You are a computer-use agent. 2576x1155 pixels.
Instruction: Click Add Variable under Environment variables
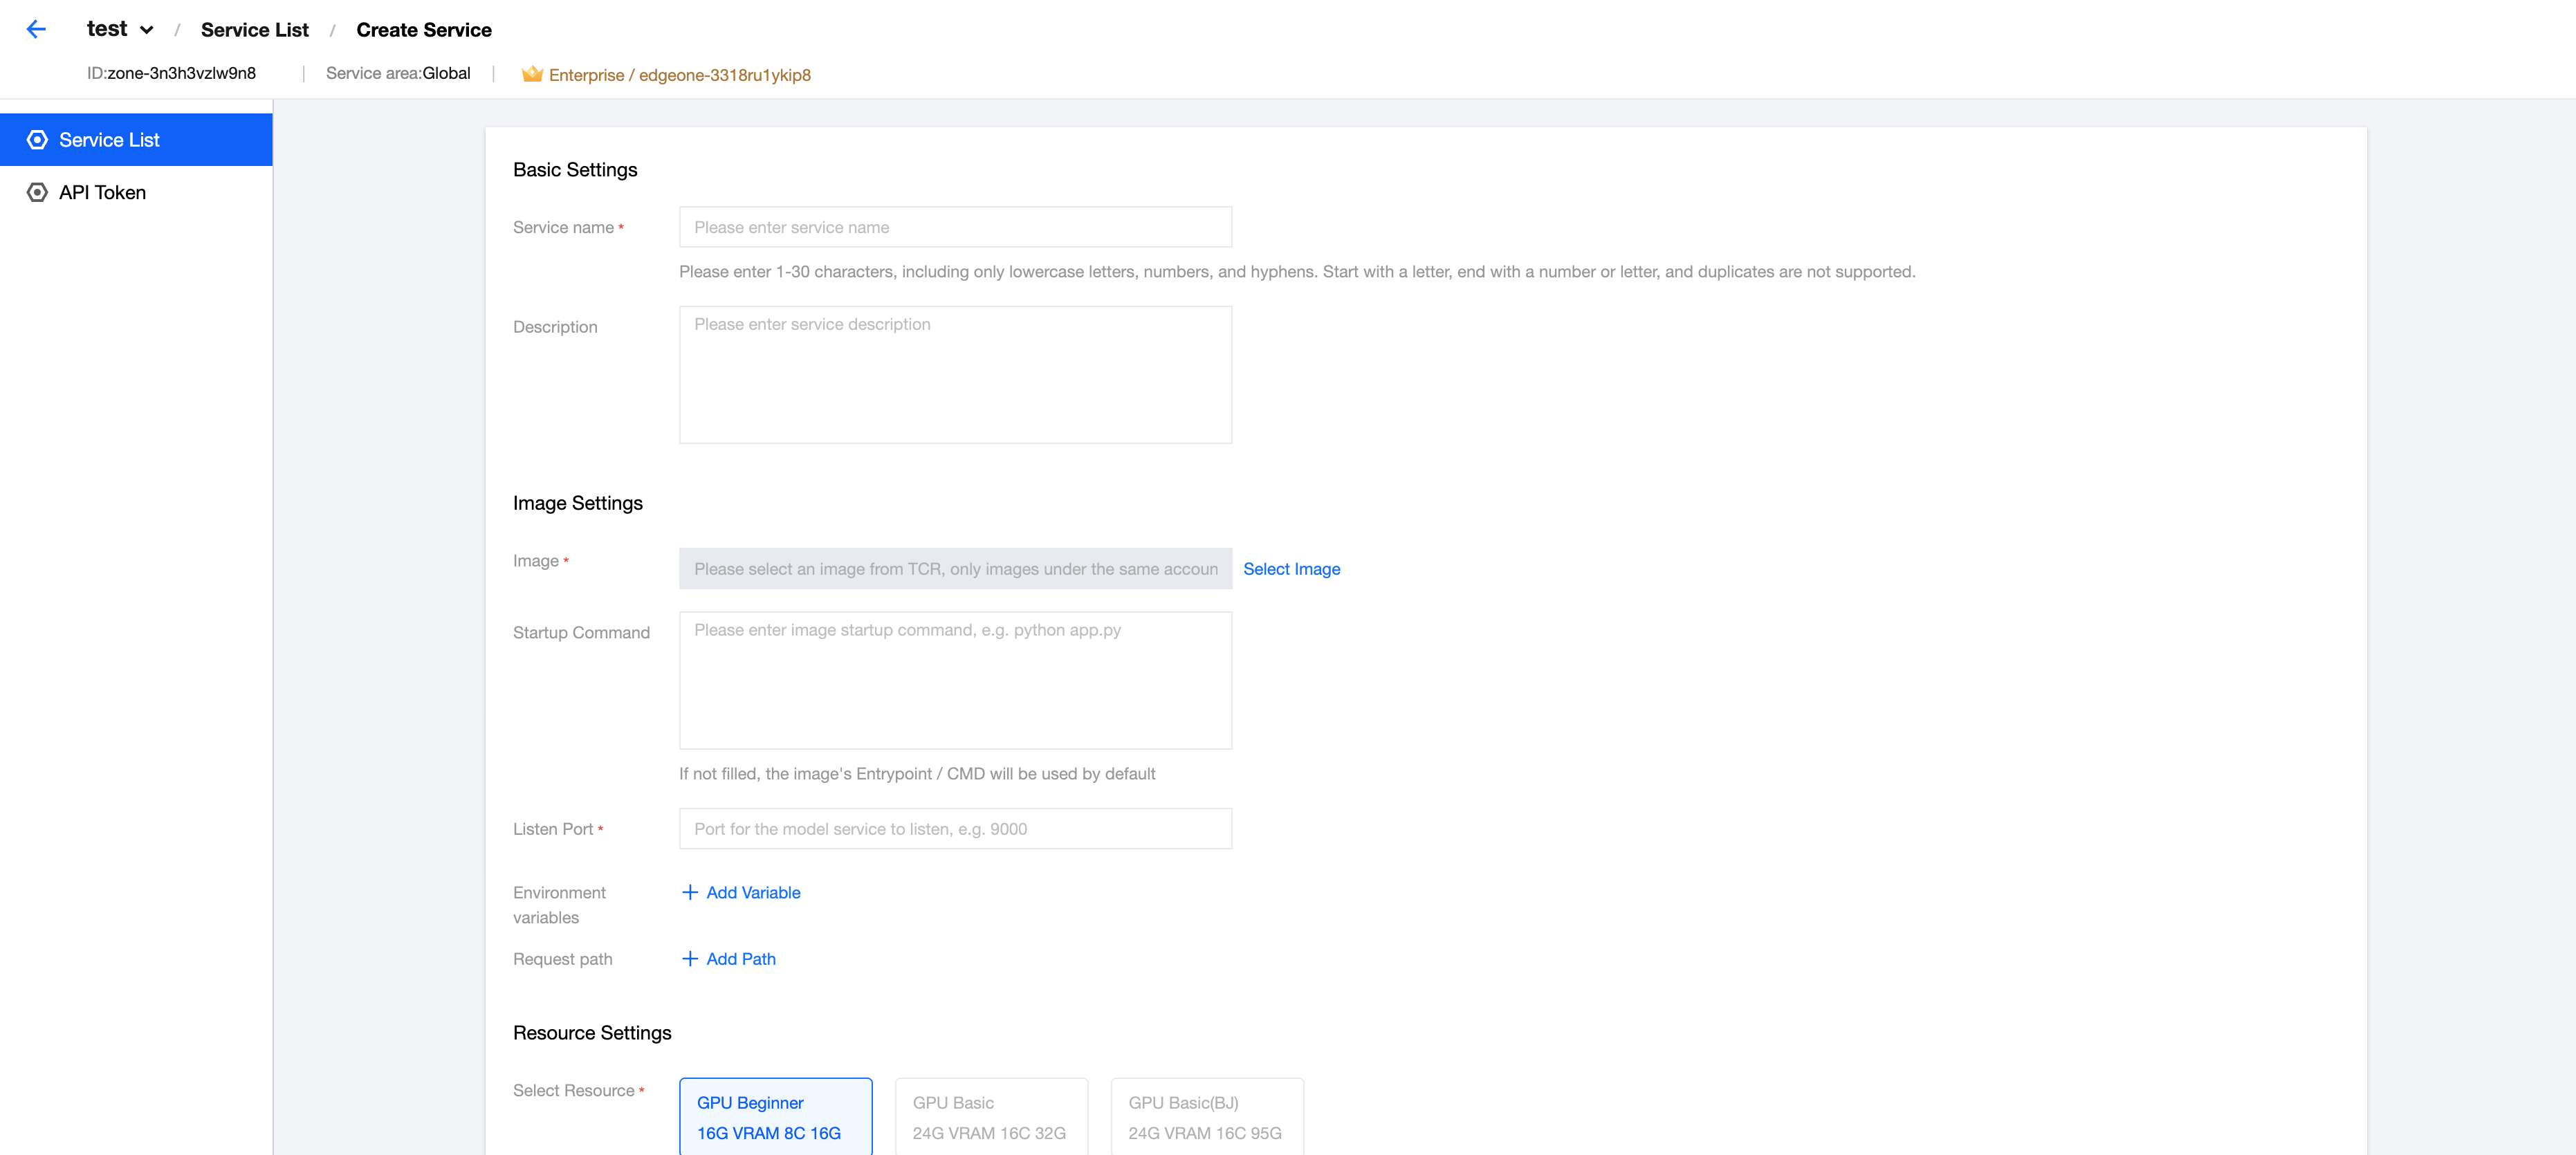coord(752,892)
